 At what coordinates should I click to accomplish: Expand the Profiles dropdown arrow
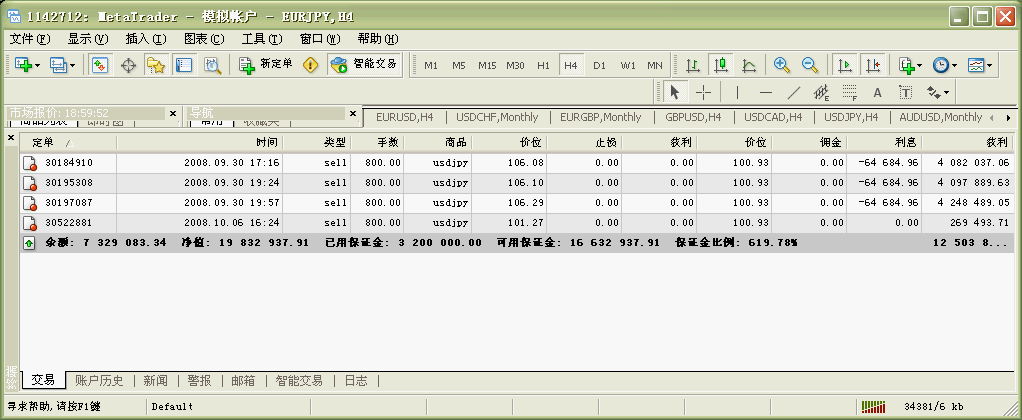click(x=72, y=66)
